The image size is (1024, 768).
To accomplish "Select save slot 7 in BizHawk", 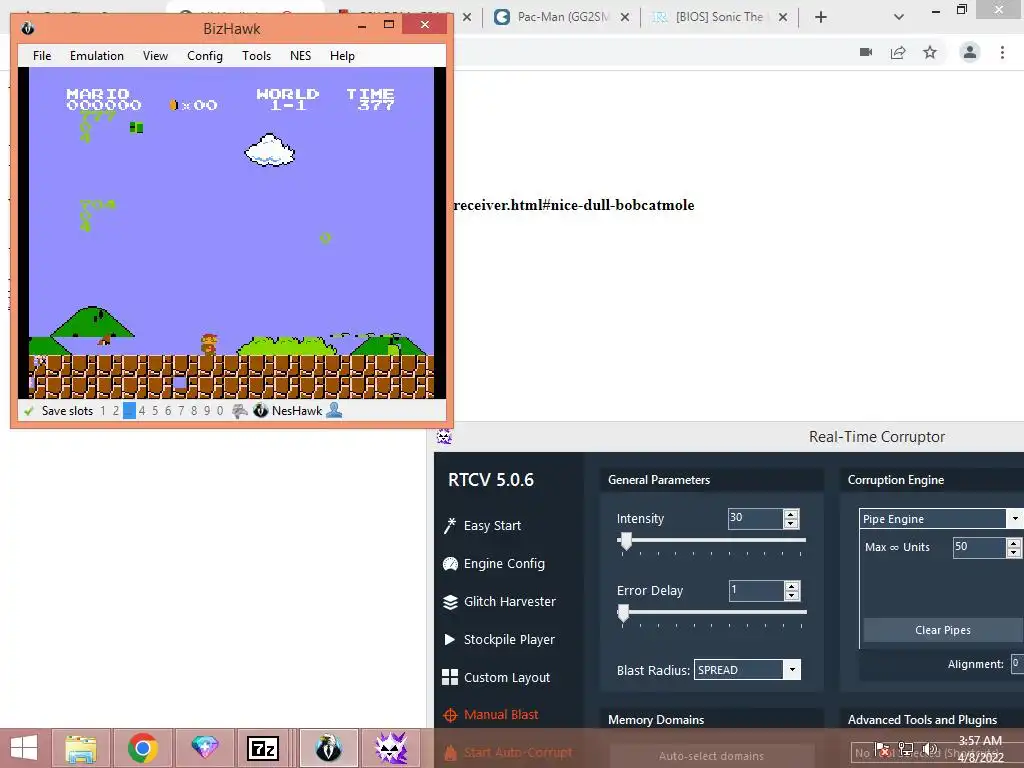I will pos(181,411).
